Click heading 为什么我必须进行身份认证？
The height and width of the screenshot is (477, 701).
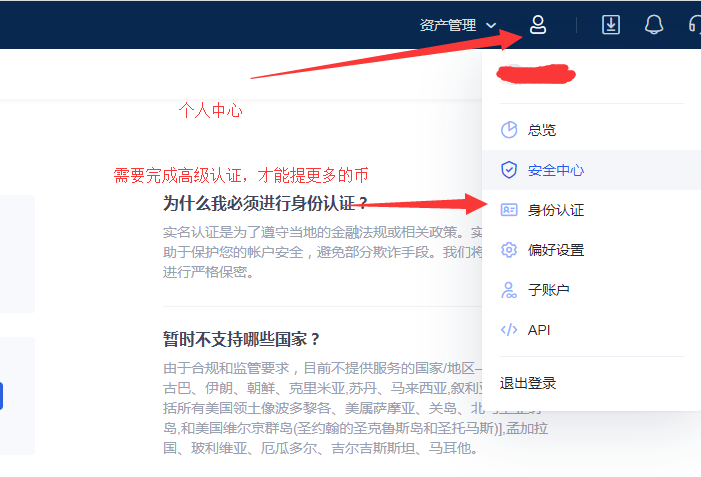pos(265,203)
